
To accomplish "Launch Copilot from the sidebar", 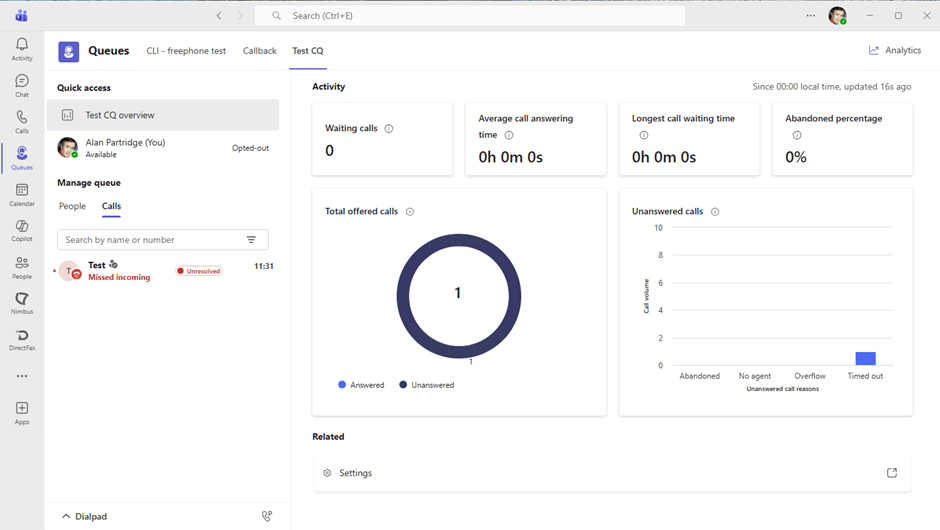I will (22, 230).
